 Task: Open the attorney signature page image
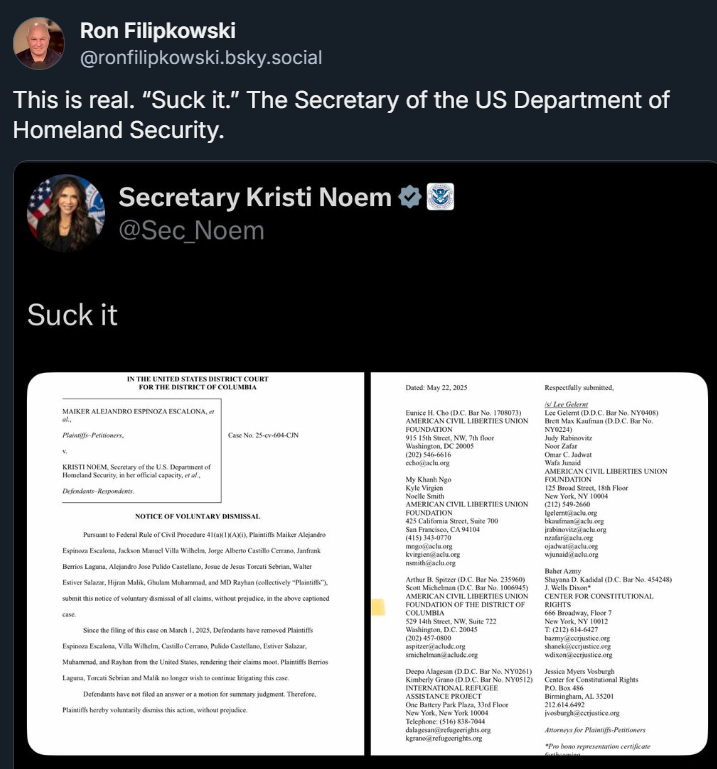pos(539,564)
